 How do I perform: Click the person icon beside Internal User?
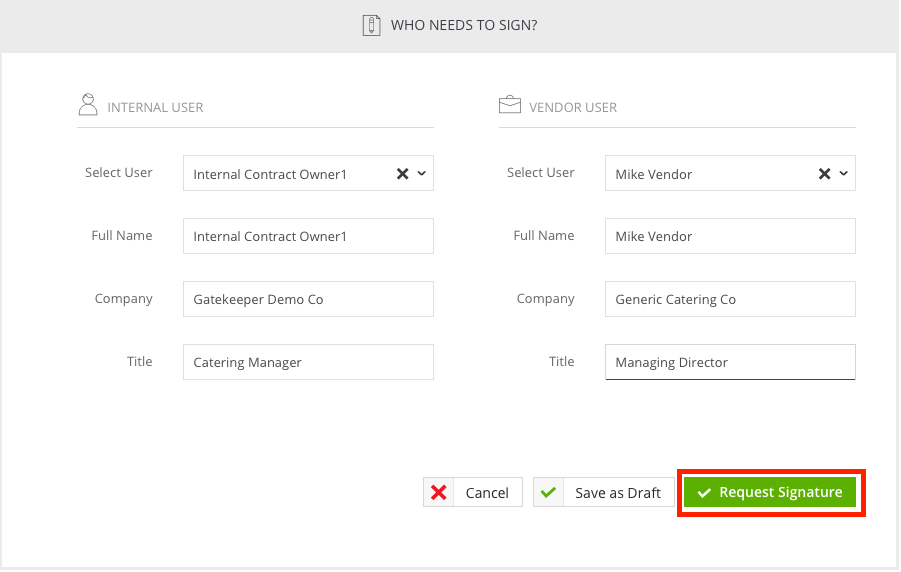pos(88,105)
